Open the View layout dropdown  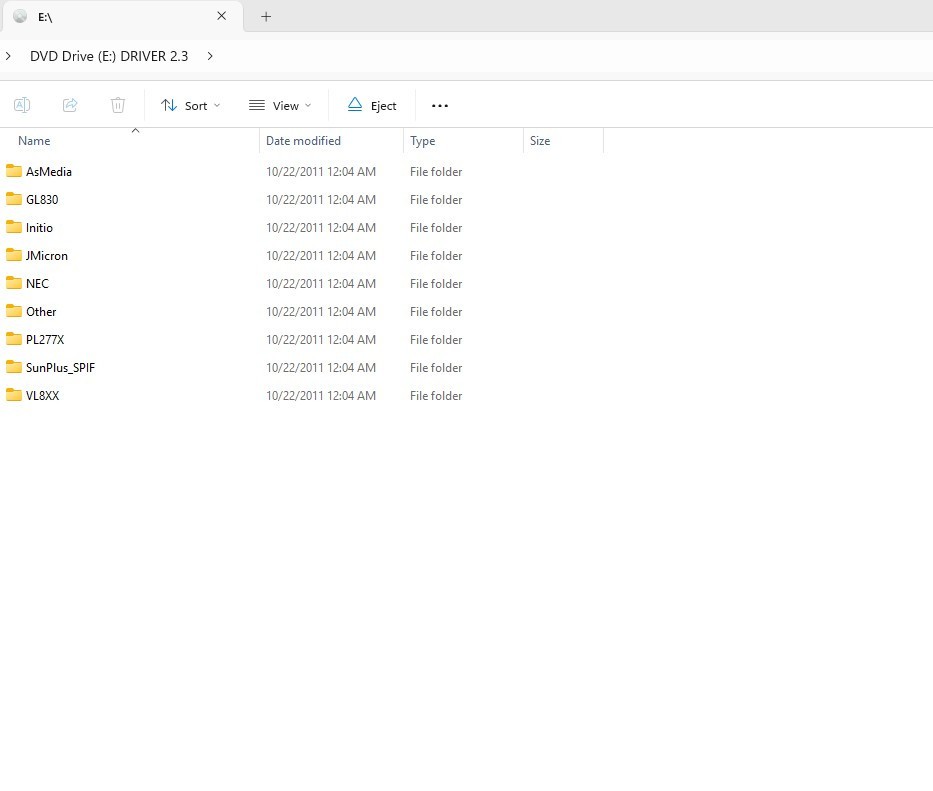(x=280, y=106)
